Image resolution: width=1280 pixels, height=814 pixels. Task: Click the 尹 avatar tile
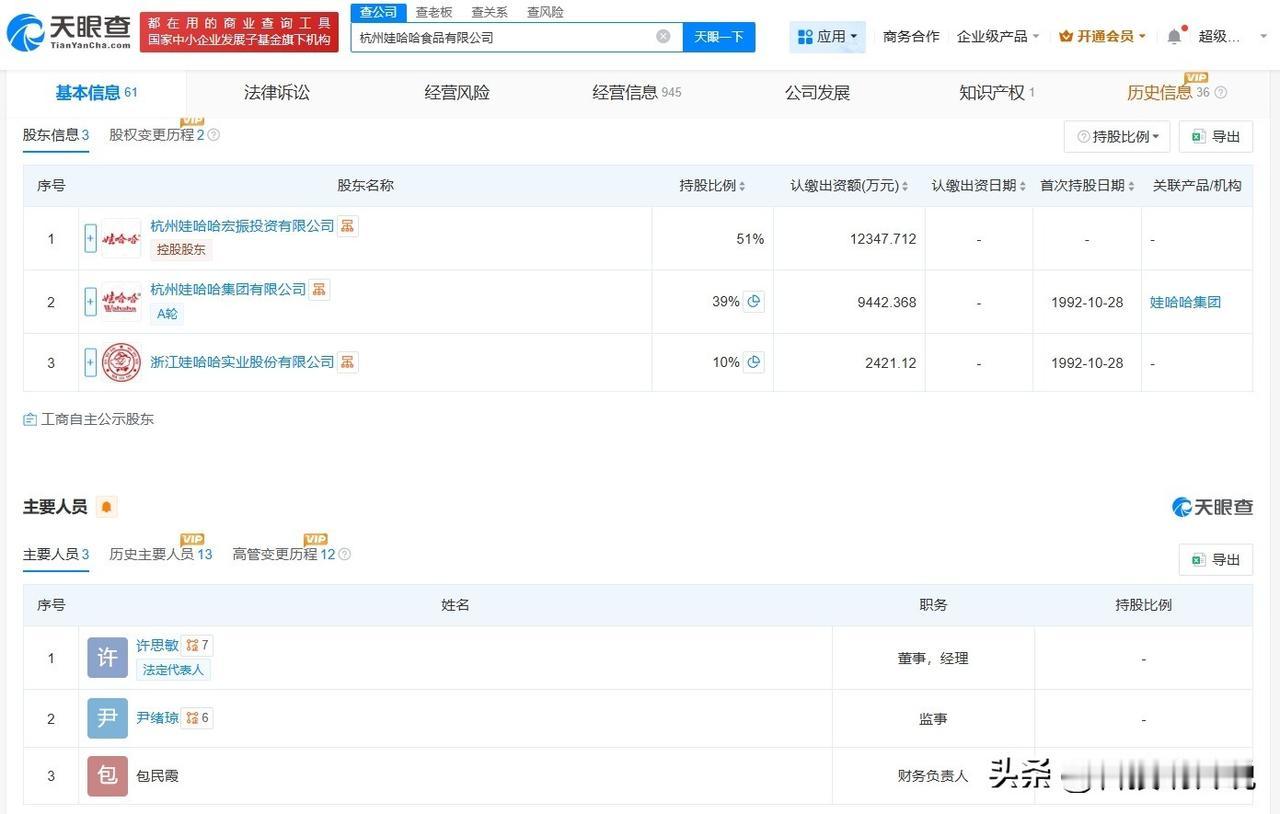tap(107, 718)
